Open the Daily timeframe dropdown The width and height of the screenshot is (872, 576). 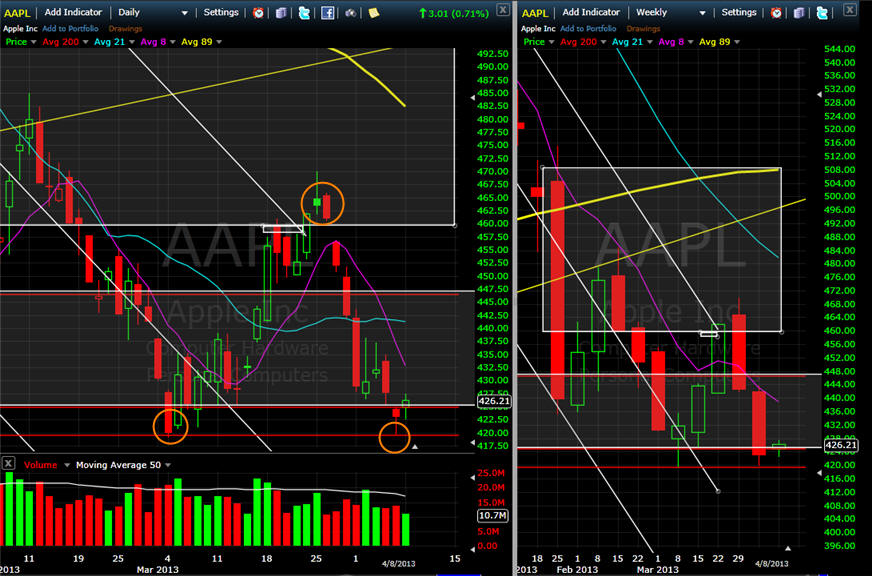coord(185,13)
